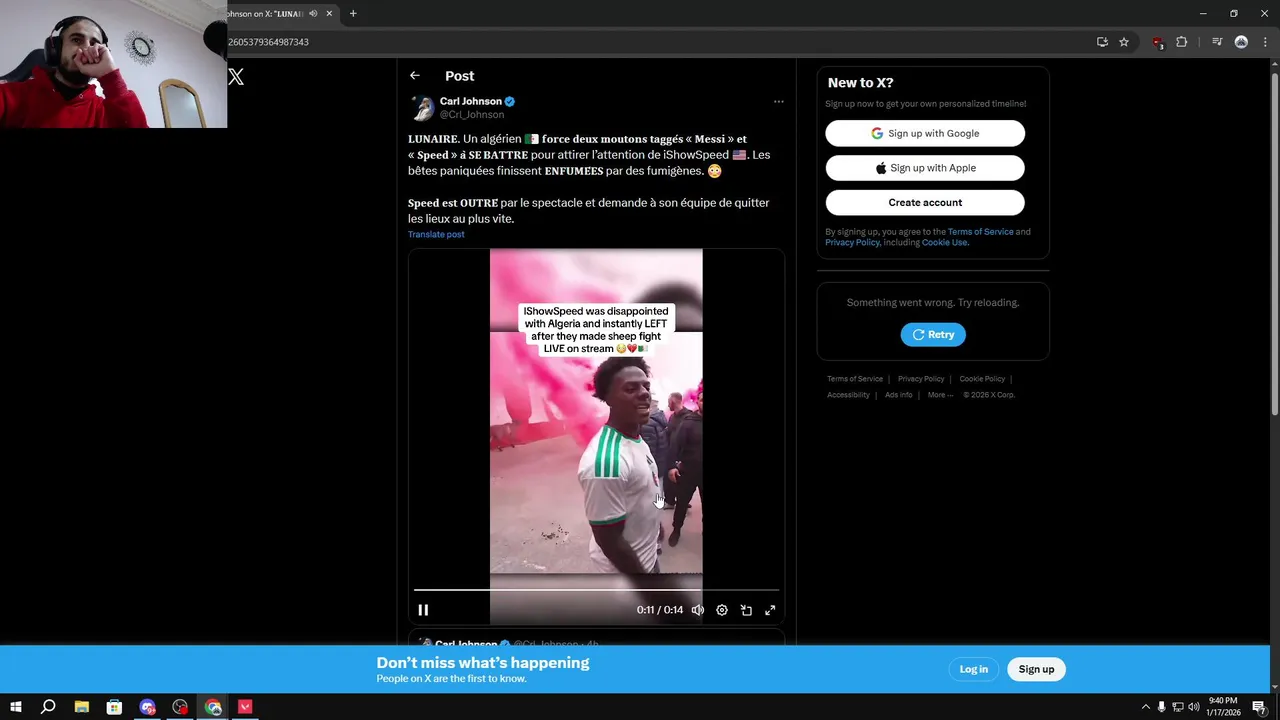Sign up with Apple
Image resolution: width=1280 pixels, height=720 pixels.
click(925, 168)
